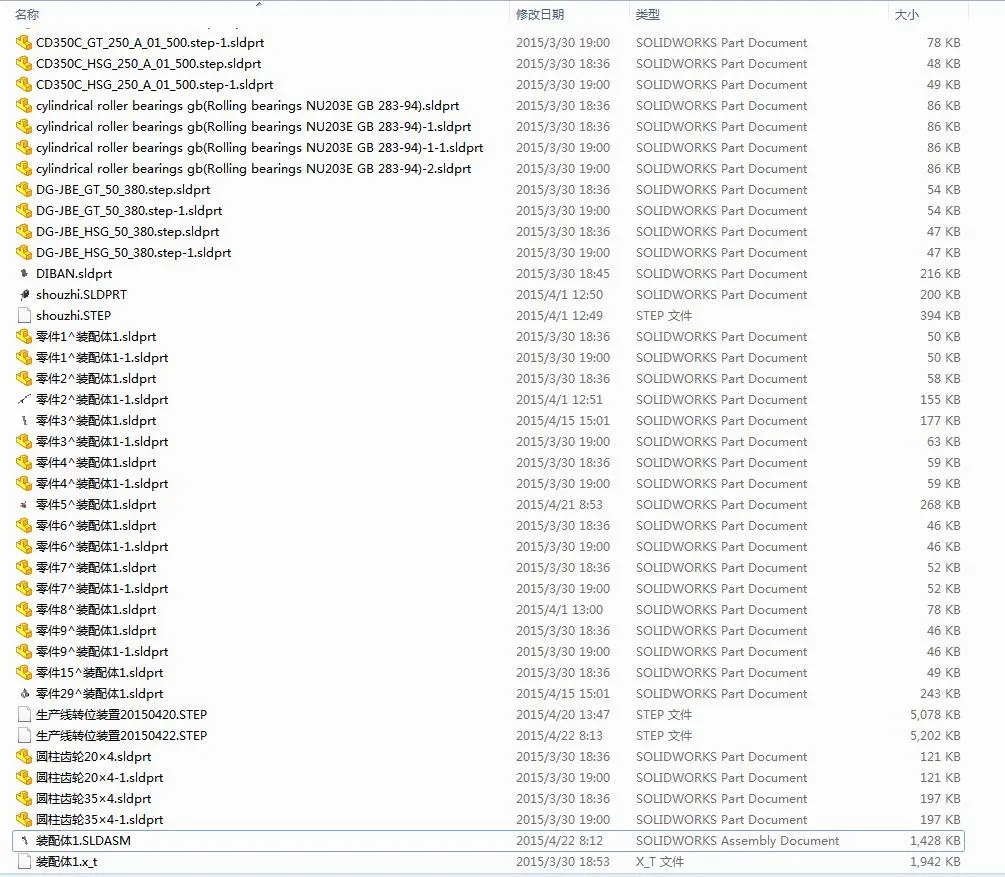Click the 5,078 KB size cell
The image size is (1005, 877).
click(x=935, y=715)
